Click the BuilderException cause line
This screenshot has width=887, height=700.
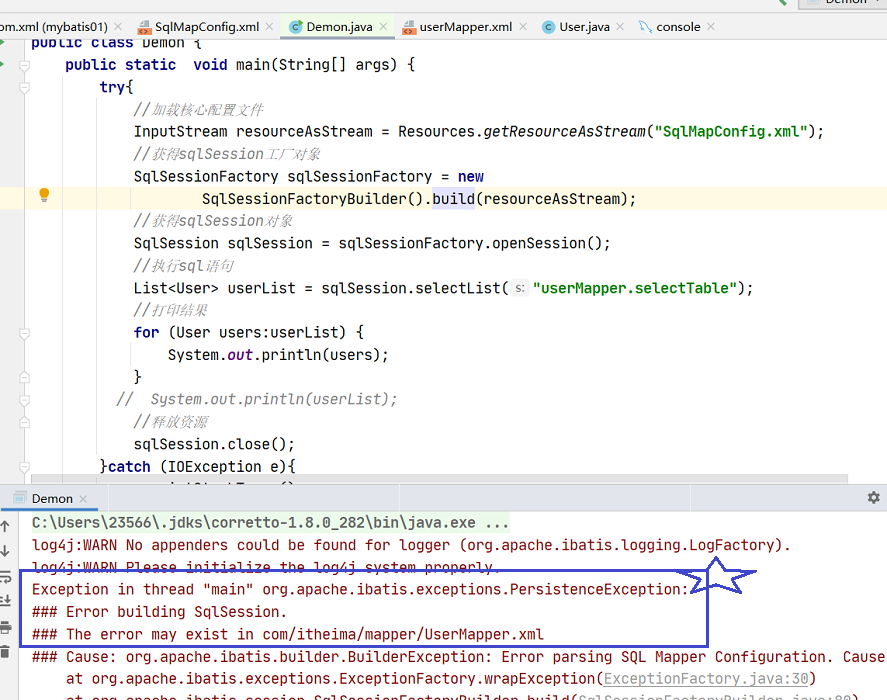[458, 656]
